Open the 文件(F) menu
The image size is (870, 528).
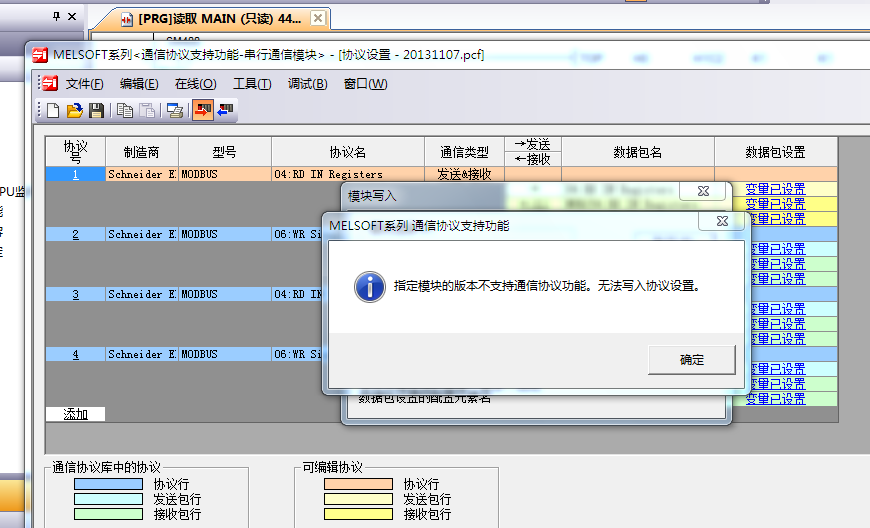click(84, 84)
